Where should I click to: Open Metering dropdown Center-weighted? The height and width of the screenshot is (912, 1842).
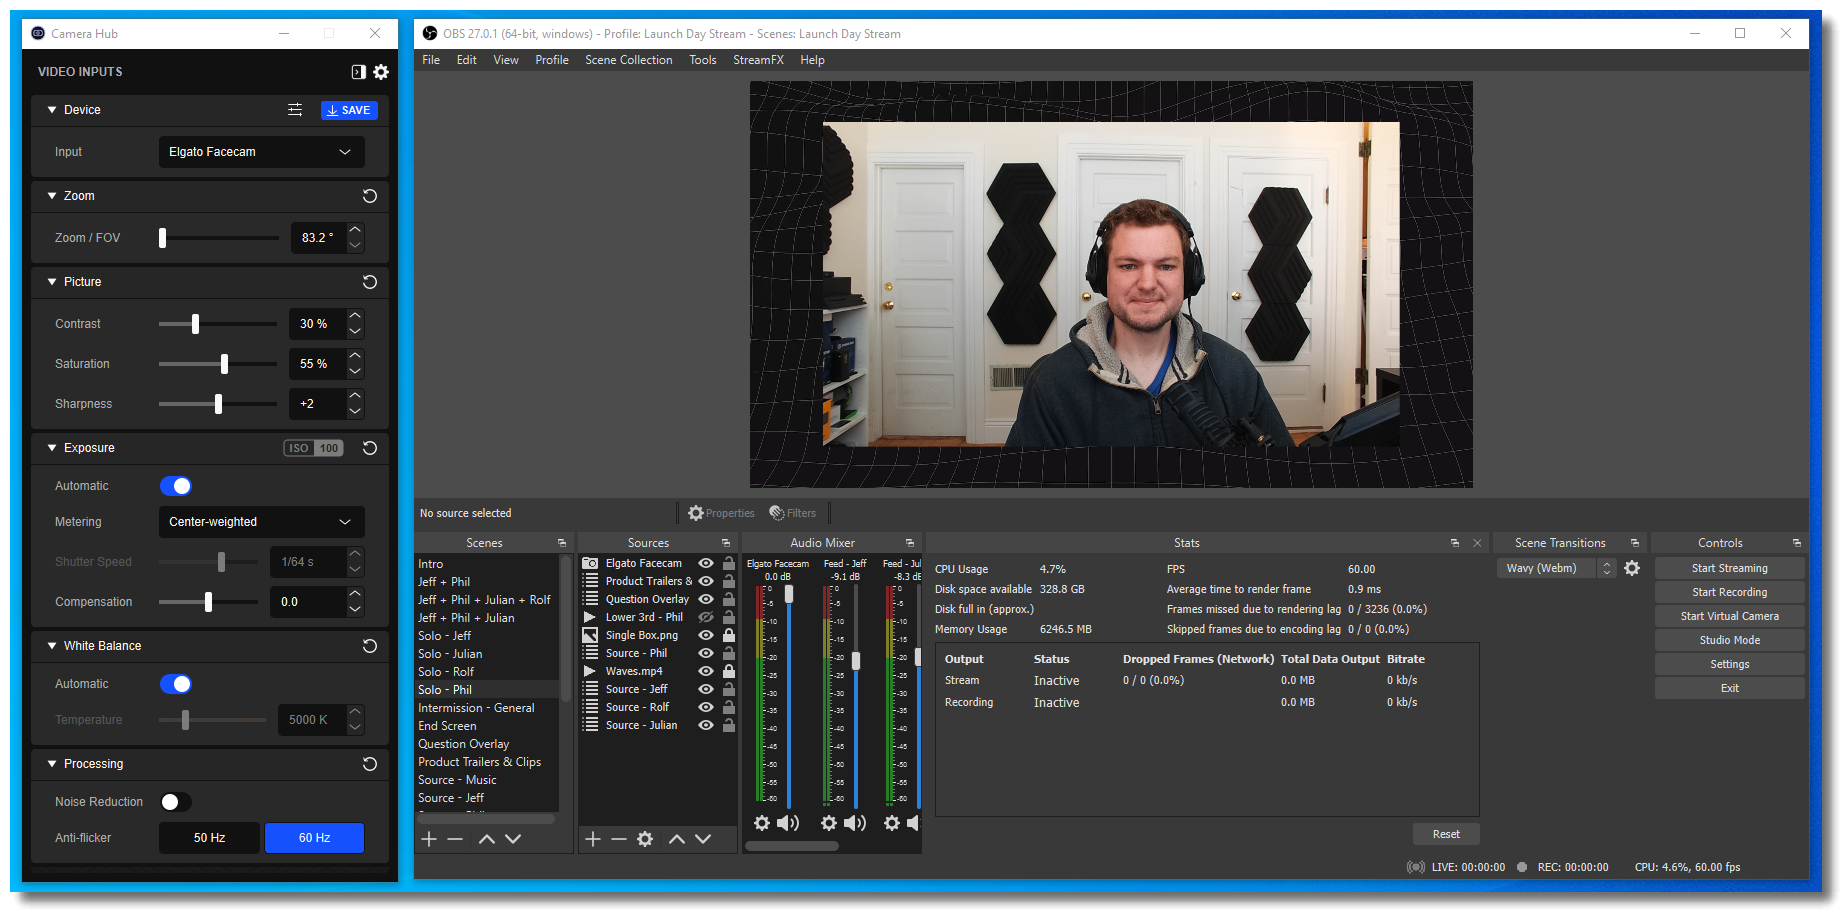click(261, 522)
